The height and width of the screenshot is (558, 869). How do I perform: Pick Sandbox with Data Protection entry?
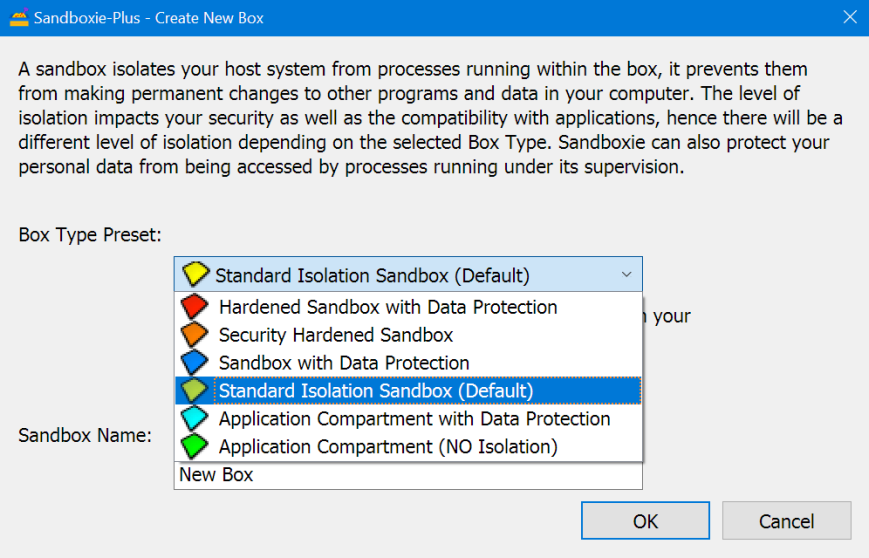coord(344,363)
